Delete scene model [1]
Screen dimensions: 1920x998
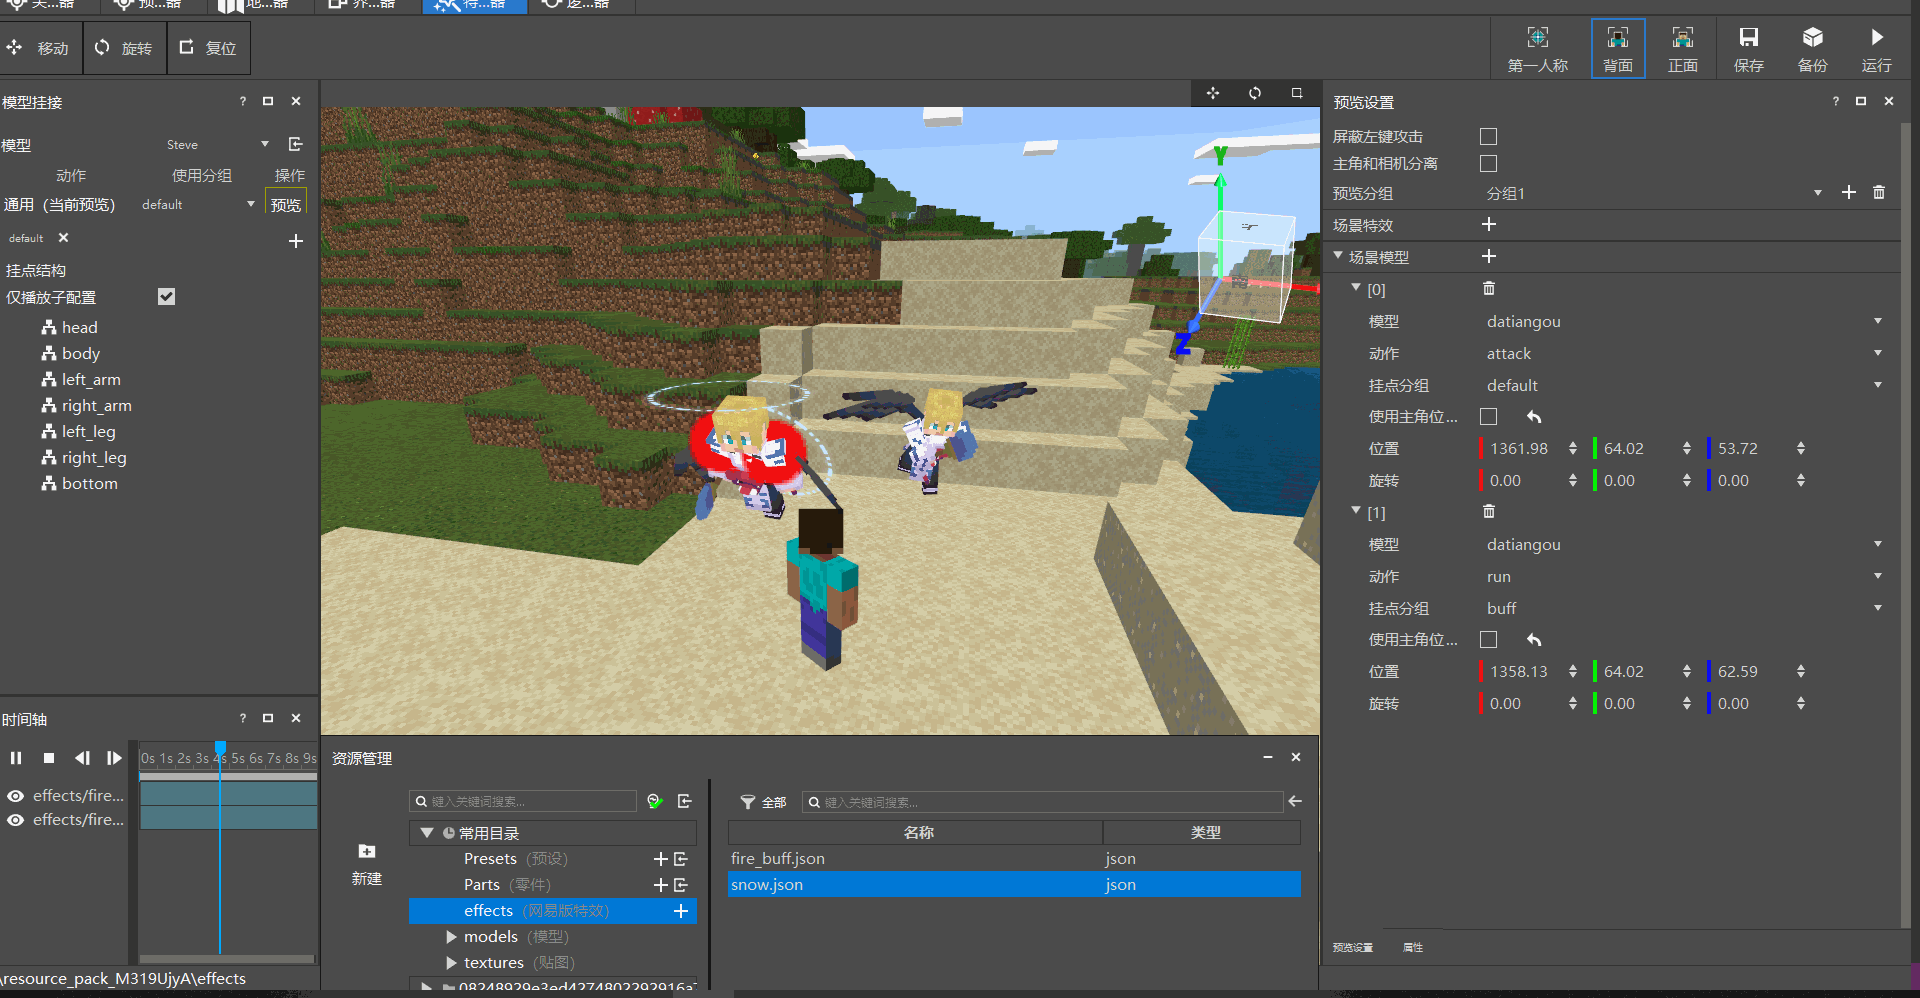[x=1489, y=511]
